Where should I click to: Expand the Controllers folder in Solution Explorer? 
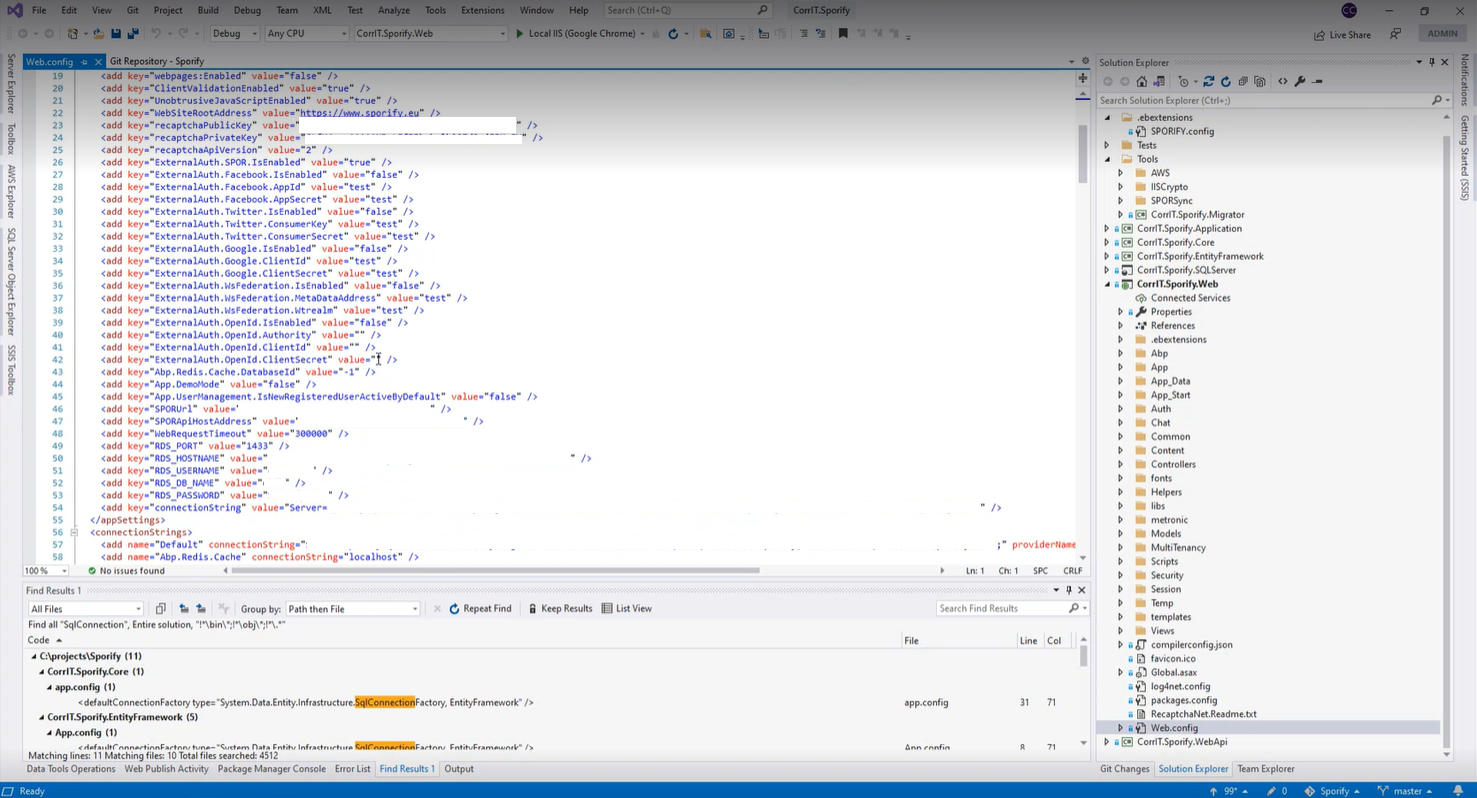(1120, 465)
